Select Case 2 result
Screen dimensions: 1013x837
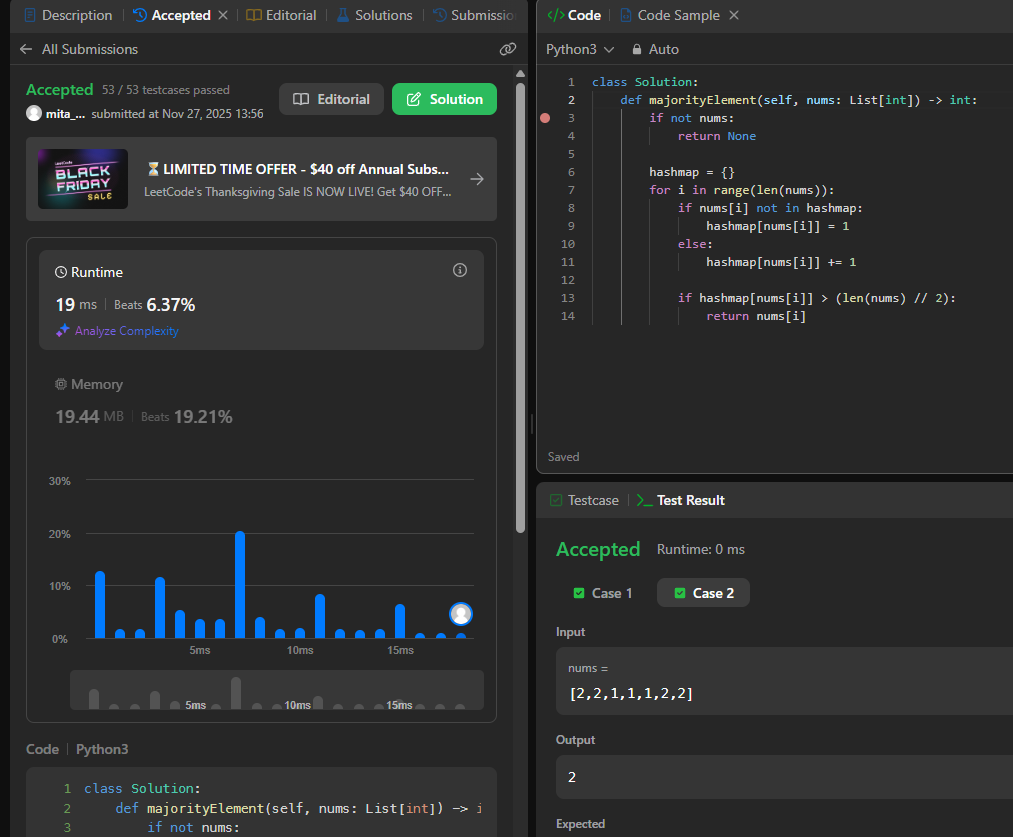click(704, 593)
